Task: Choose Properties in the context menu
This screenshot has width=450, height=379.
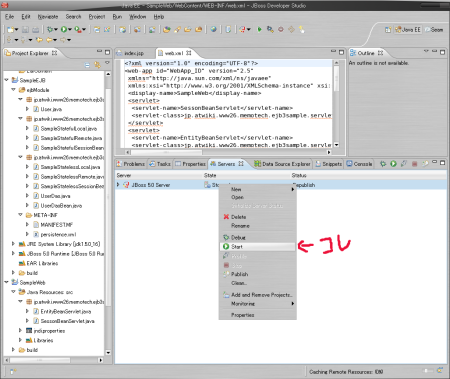Action: 258,315
